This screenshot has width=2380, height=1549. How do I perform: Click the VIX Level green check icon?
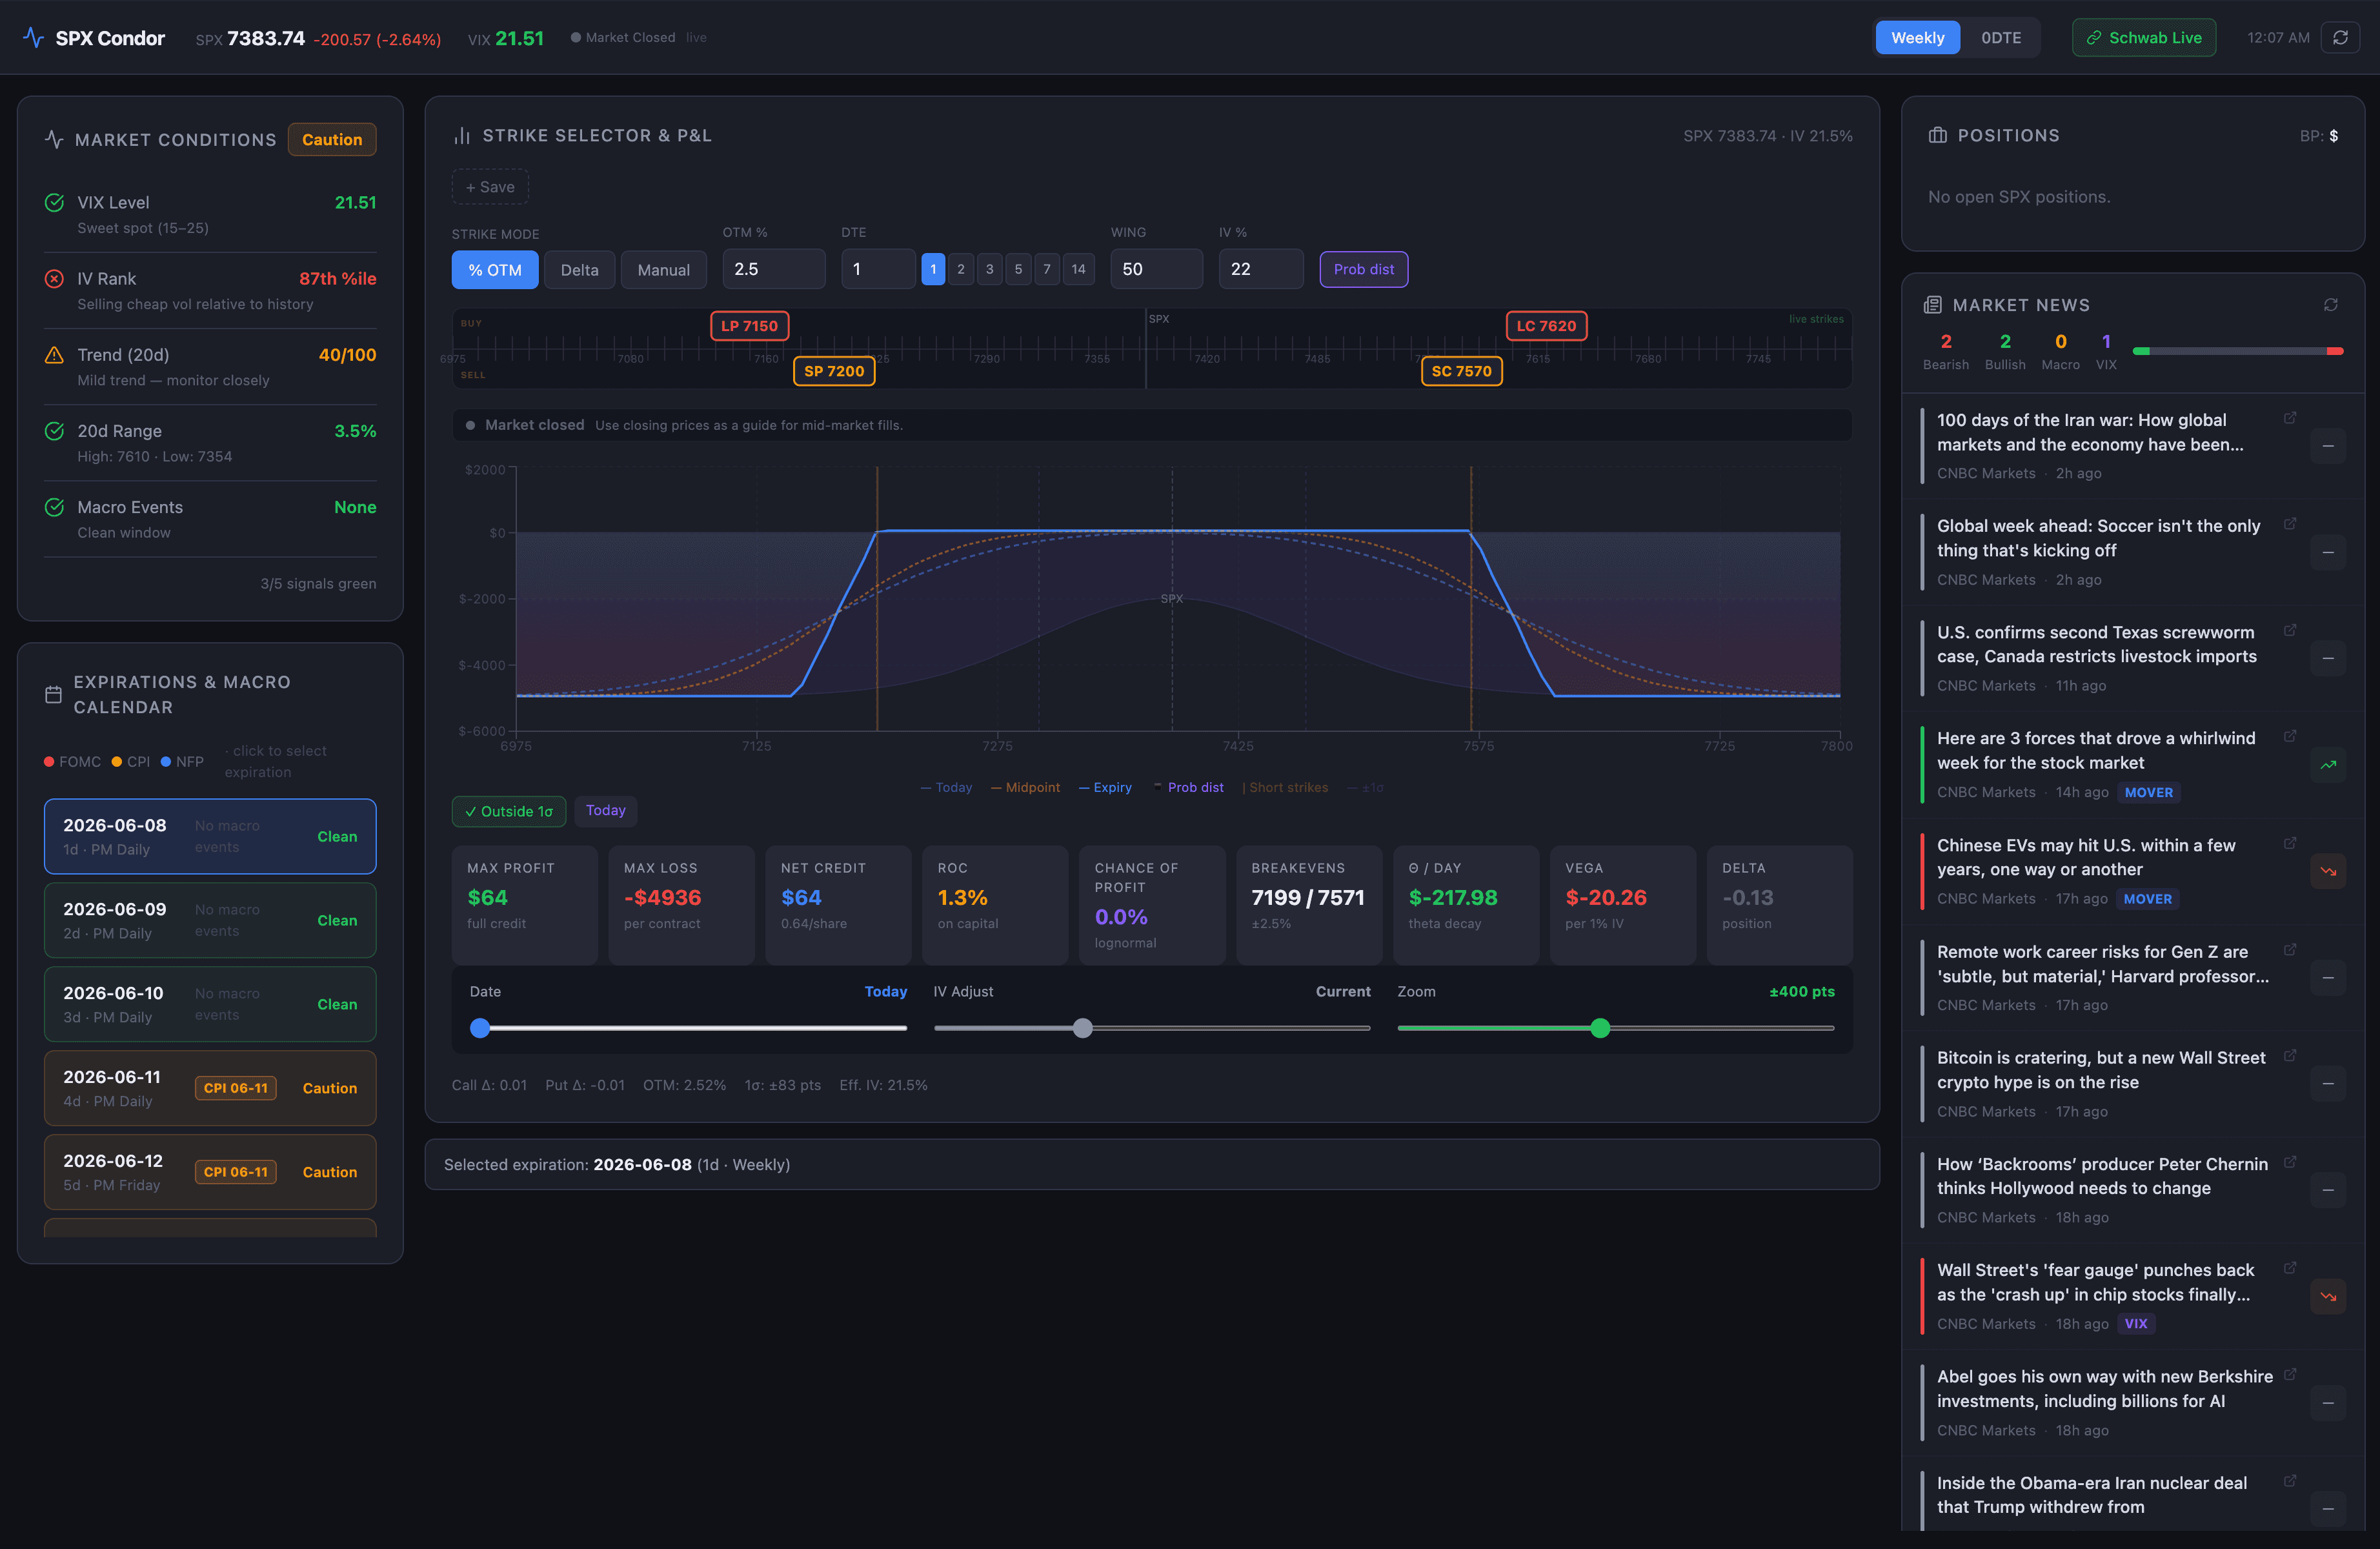[55, 203]
